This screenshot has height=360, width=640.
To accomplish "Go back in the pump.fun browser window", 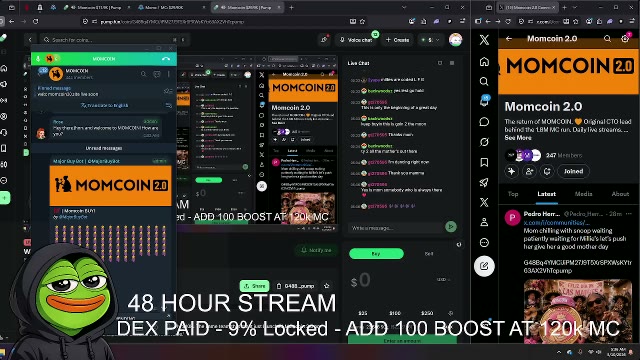I will pyautogui.click(x=11, y=21).
